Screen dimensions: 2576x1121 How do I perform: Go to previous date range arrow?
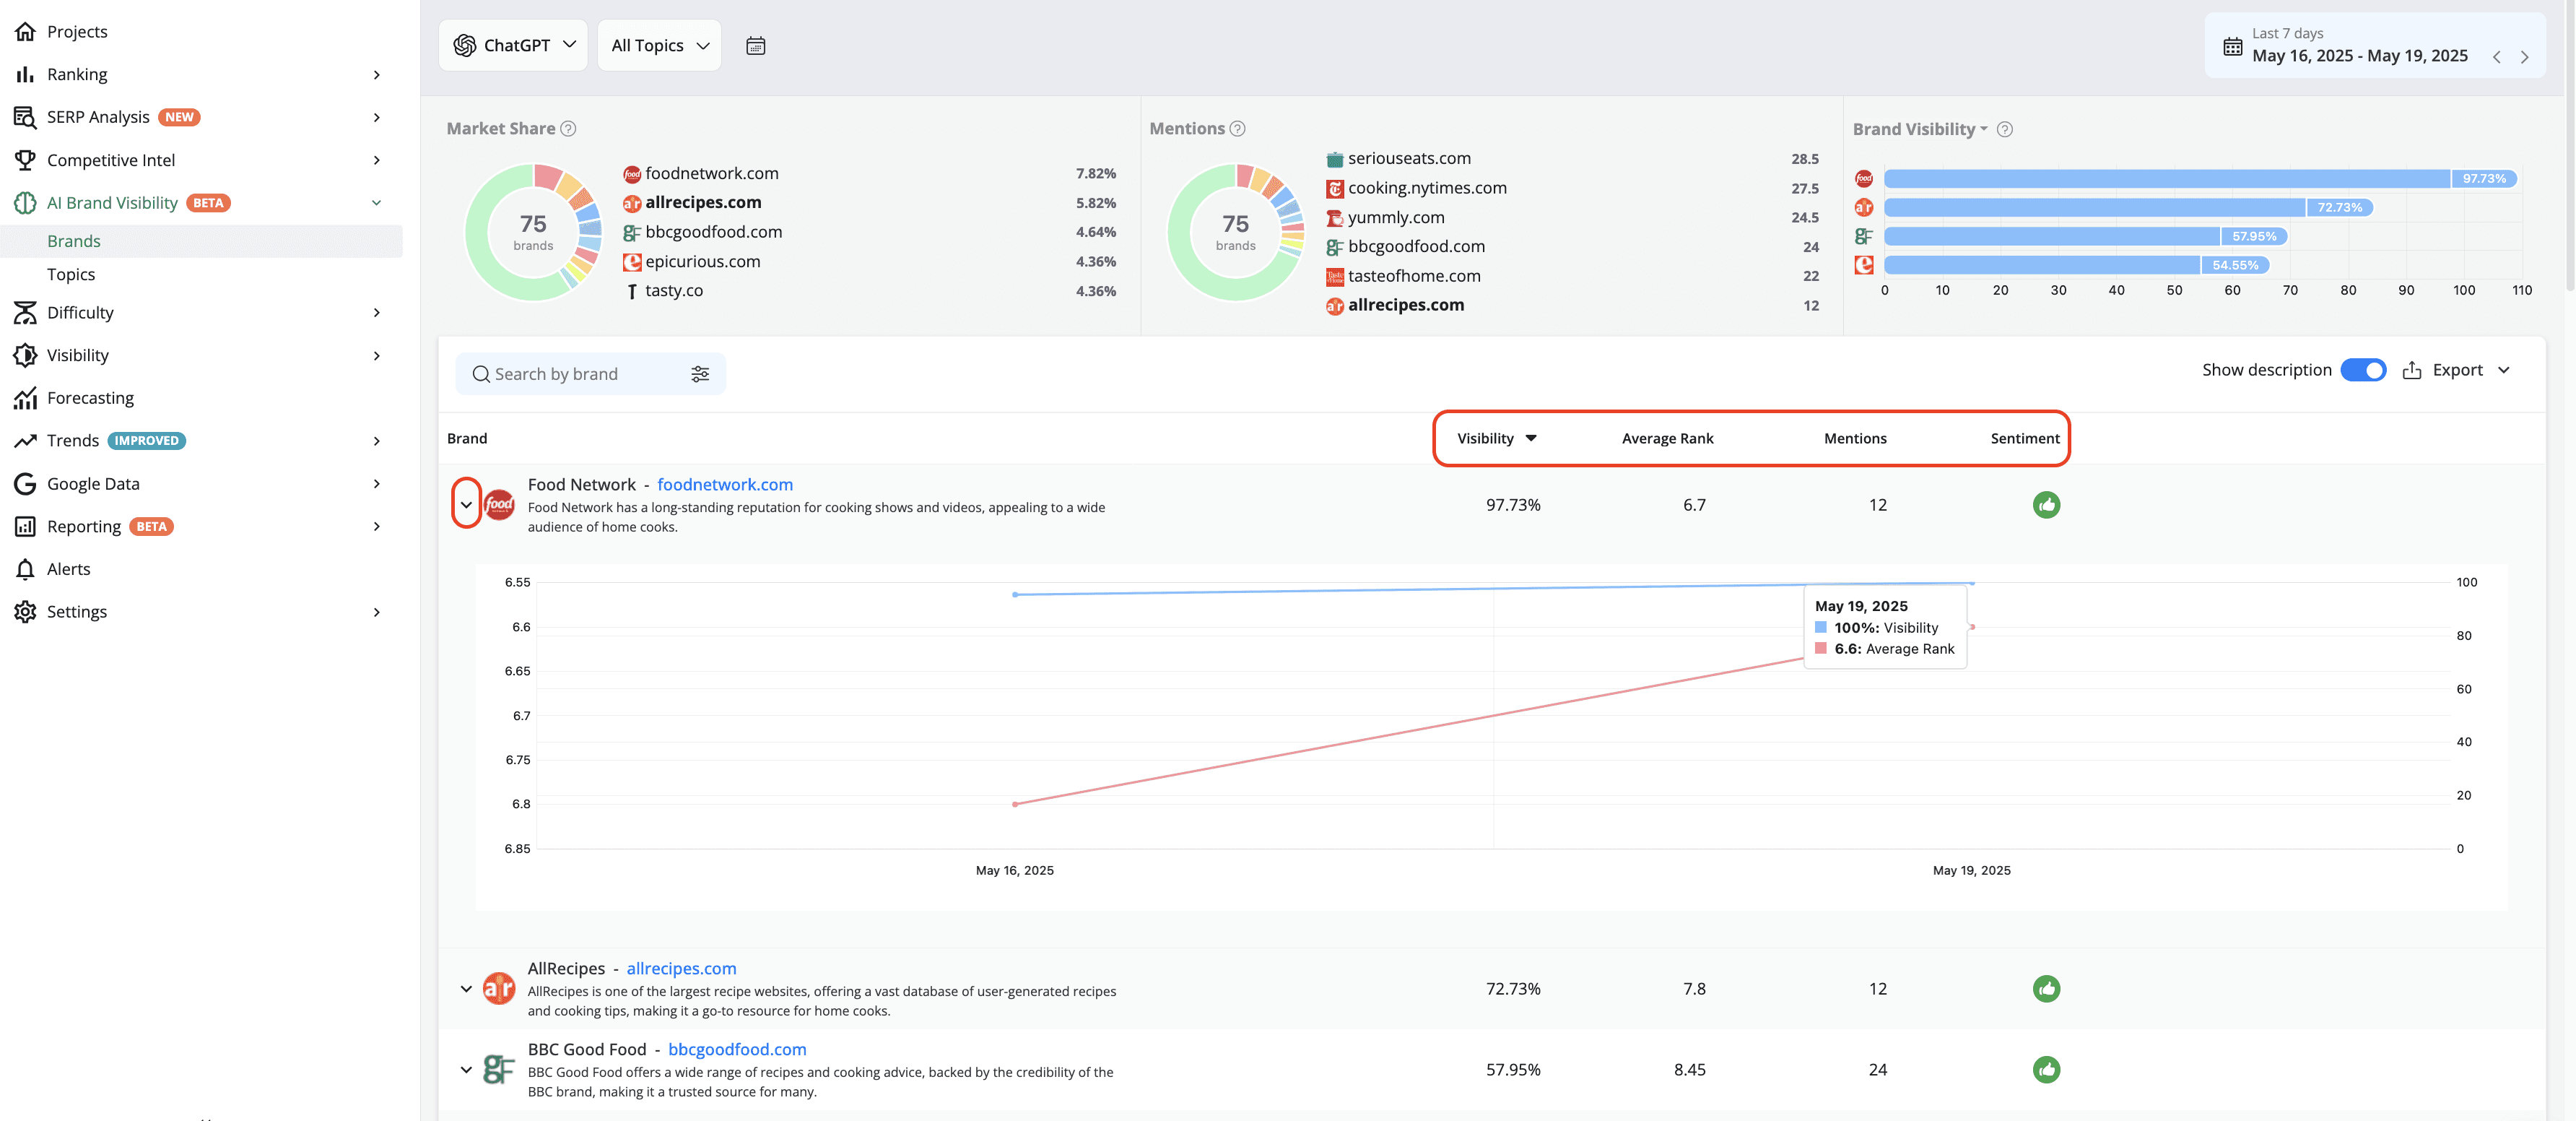click(2497, 57)
